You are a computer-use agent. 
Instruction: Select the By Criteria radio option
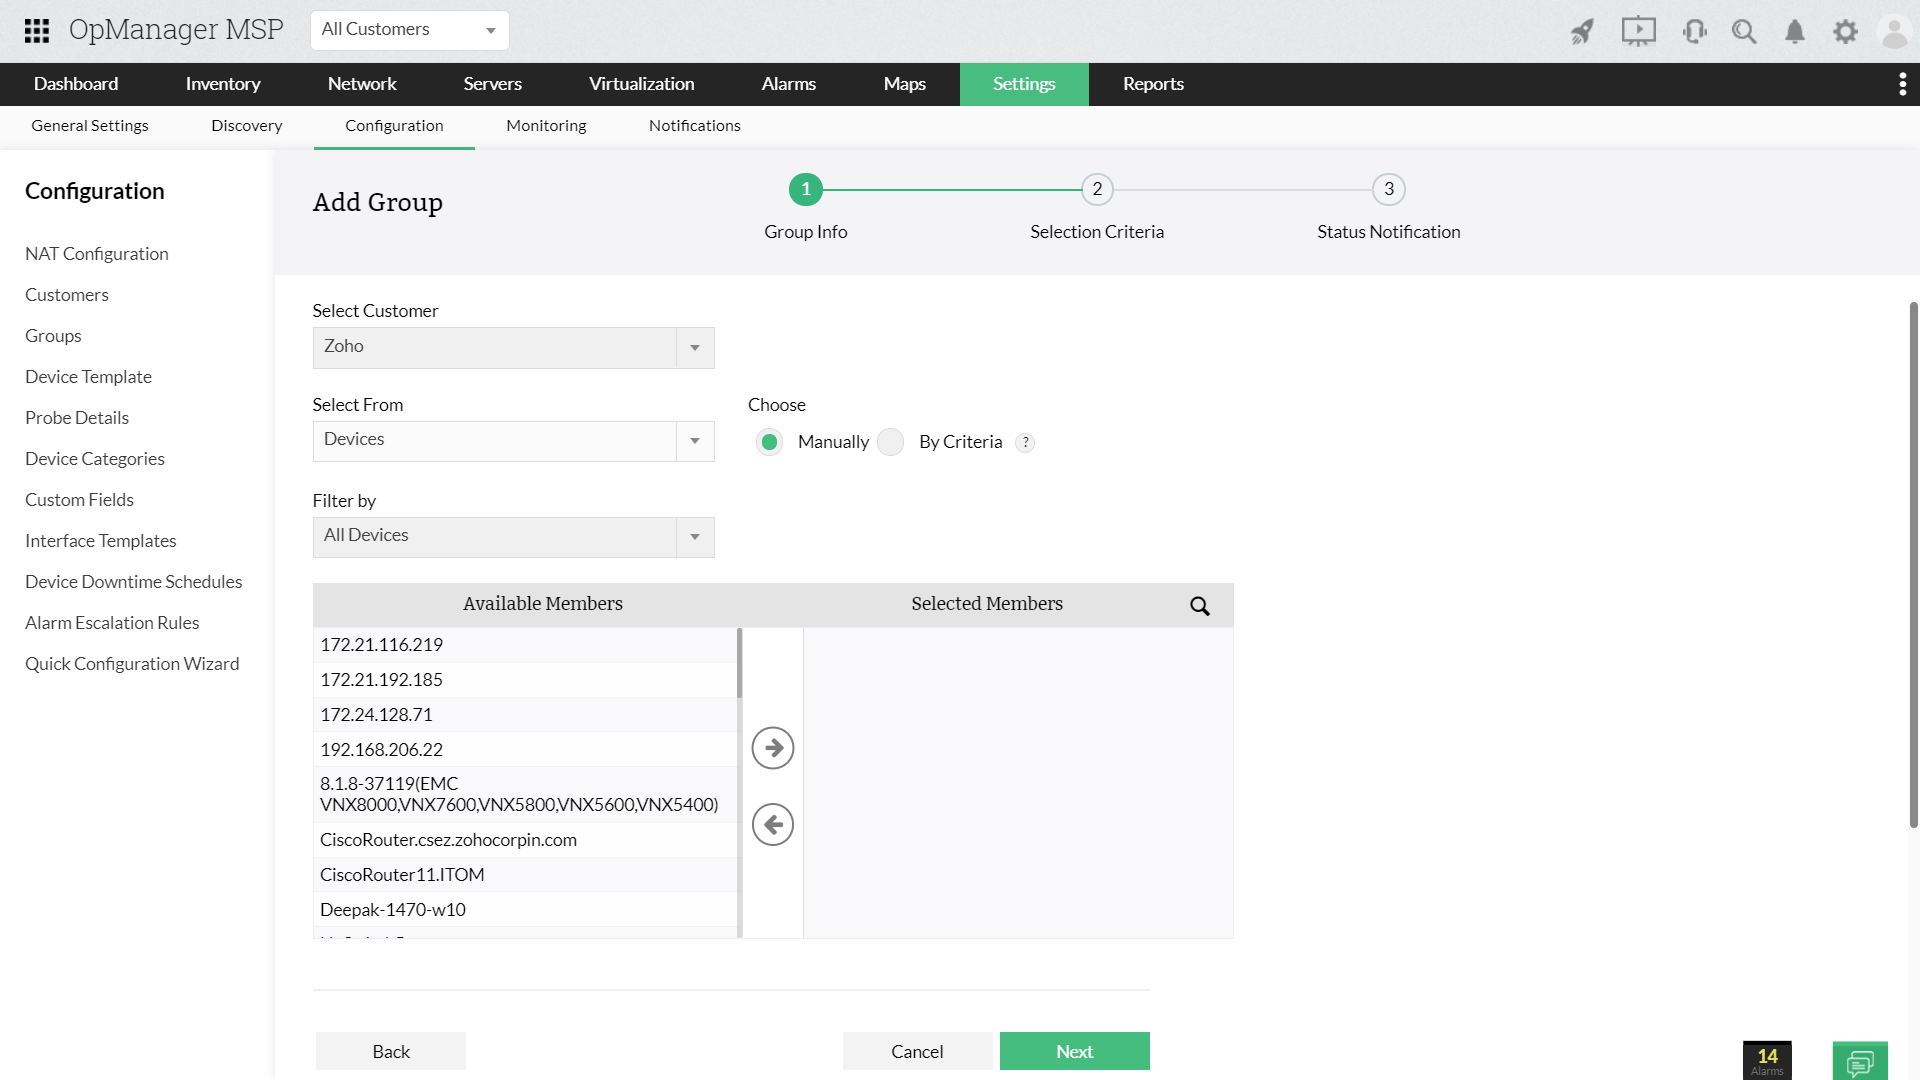(890, 442)
